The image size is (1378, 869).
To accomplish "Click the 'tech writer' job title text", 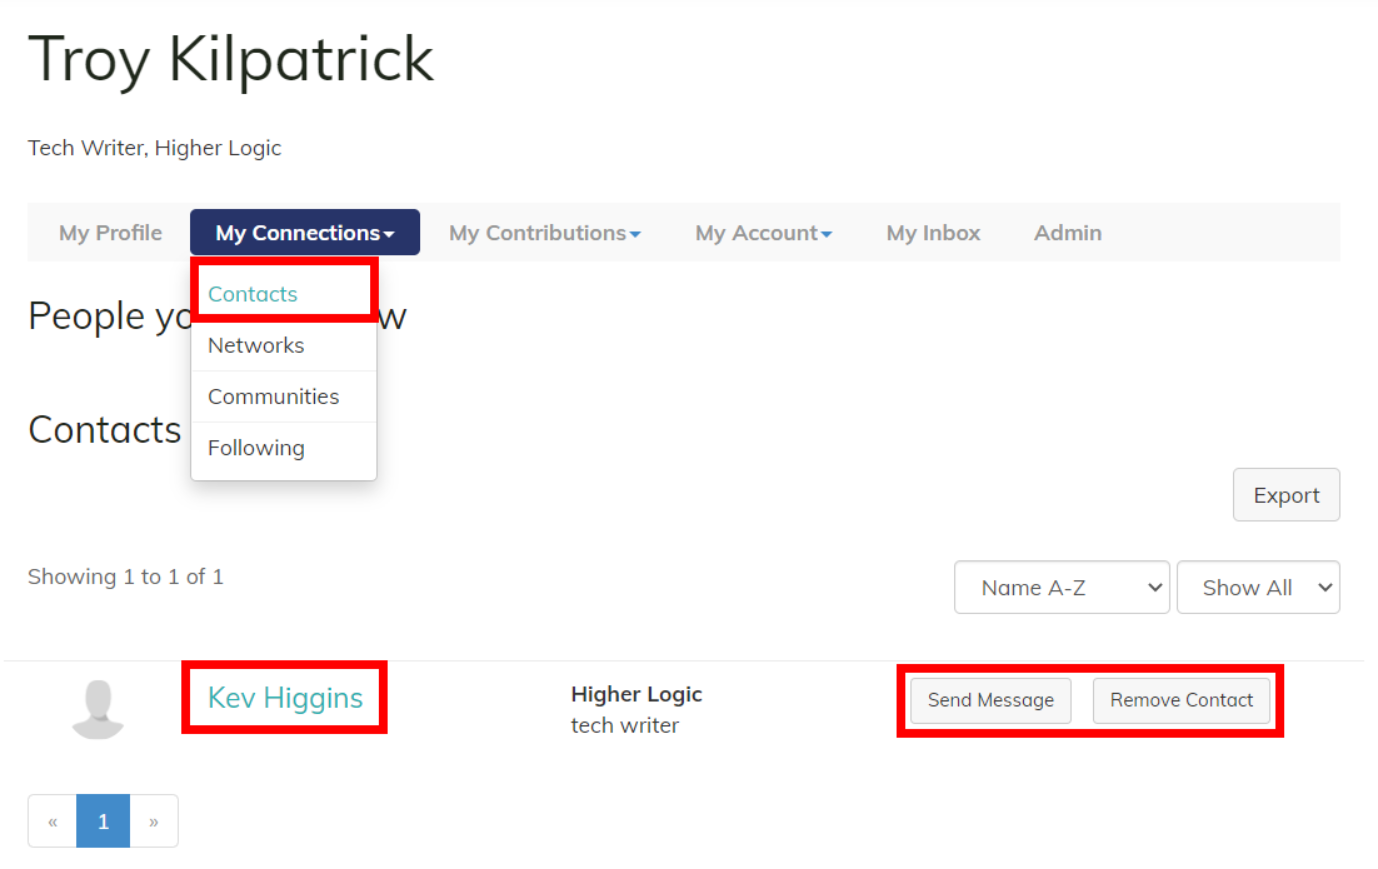I will click(625, 726).
